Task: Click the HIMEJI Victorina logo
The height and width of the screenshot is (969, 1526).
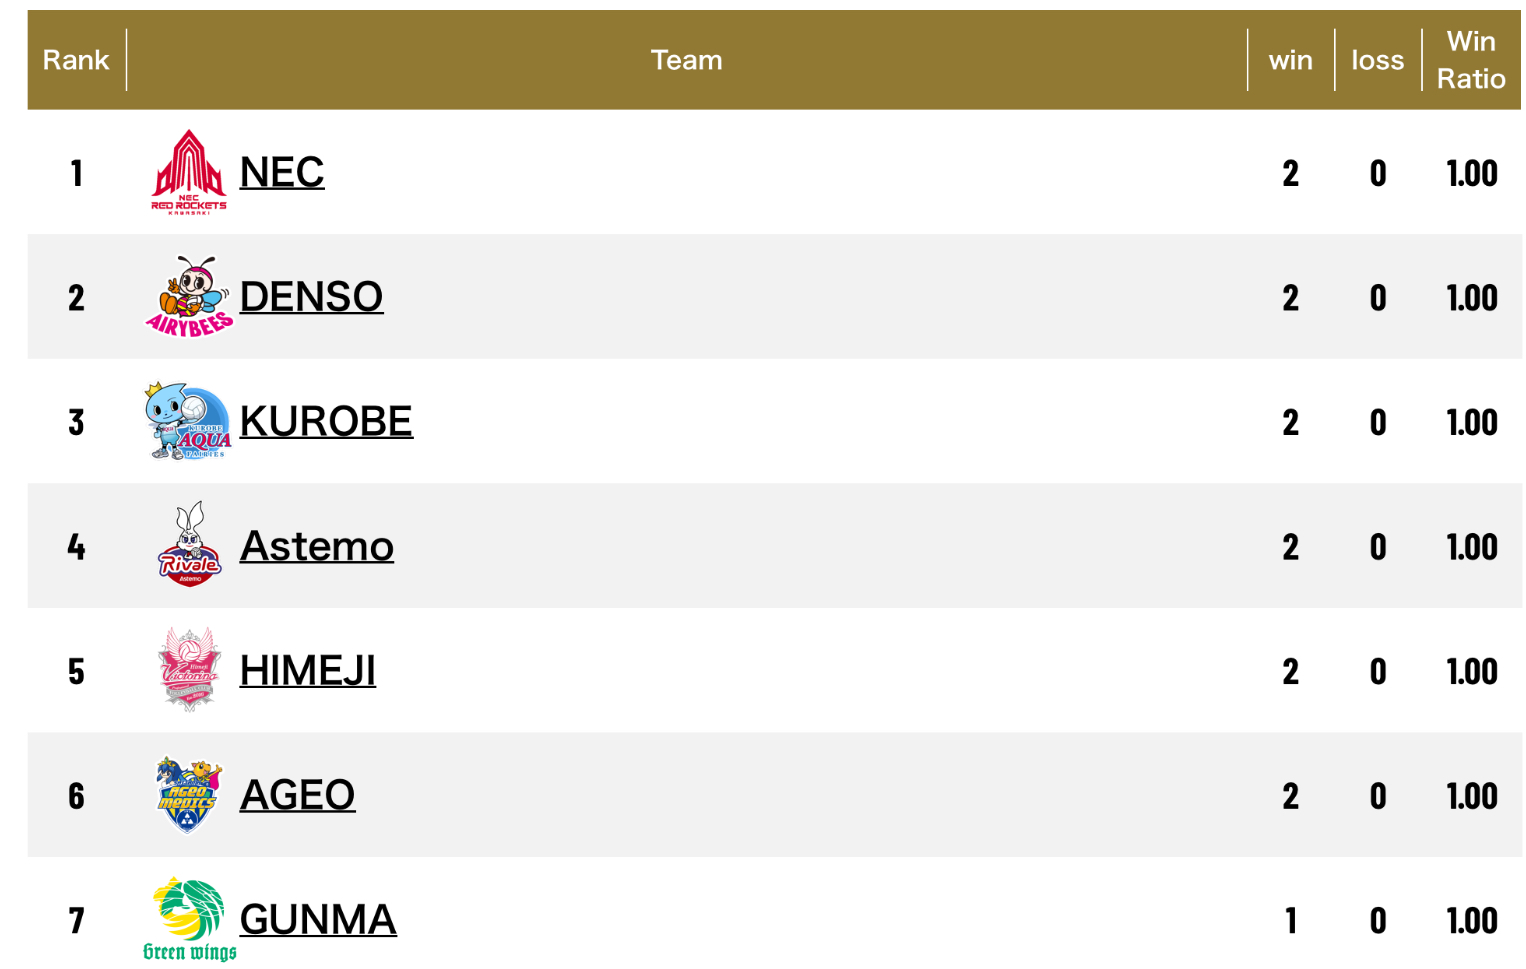Action: click(x=189, y=670)
